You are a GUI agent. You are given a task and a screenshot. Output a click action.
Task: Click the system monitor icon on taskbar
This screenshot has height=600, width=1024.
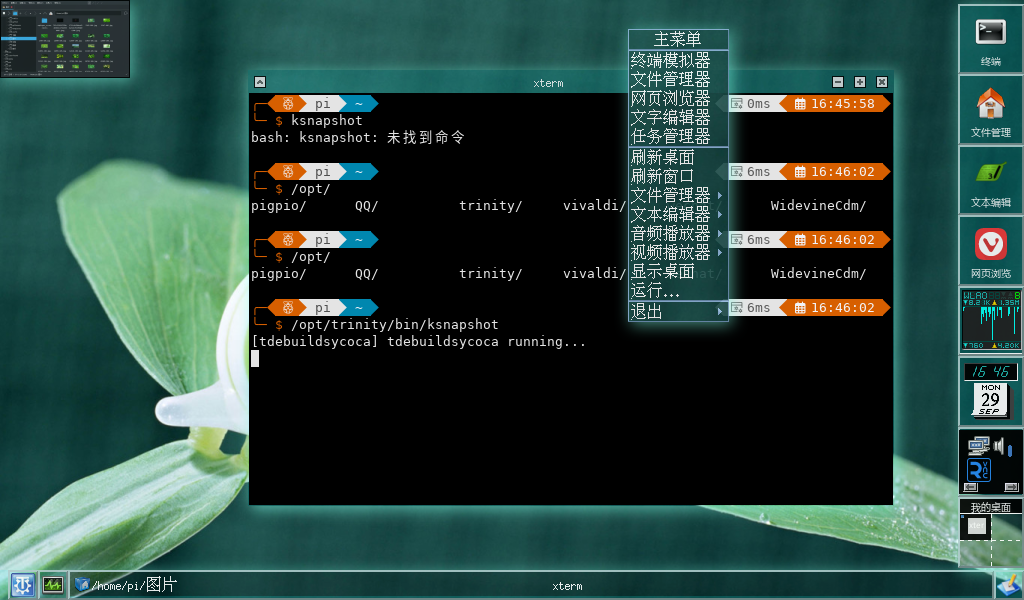click(53, 585)
